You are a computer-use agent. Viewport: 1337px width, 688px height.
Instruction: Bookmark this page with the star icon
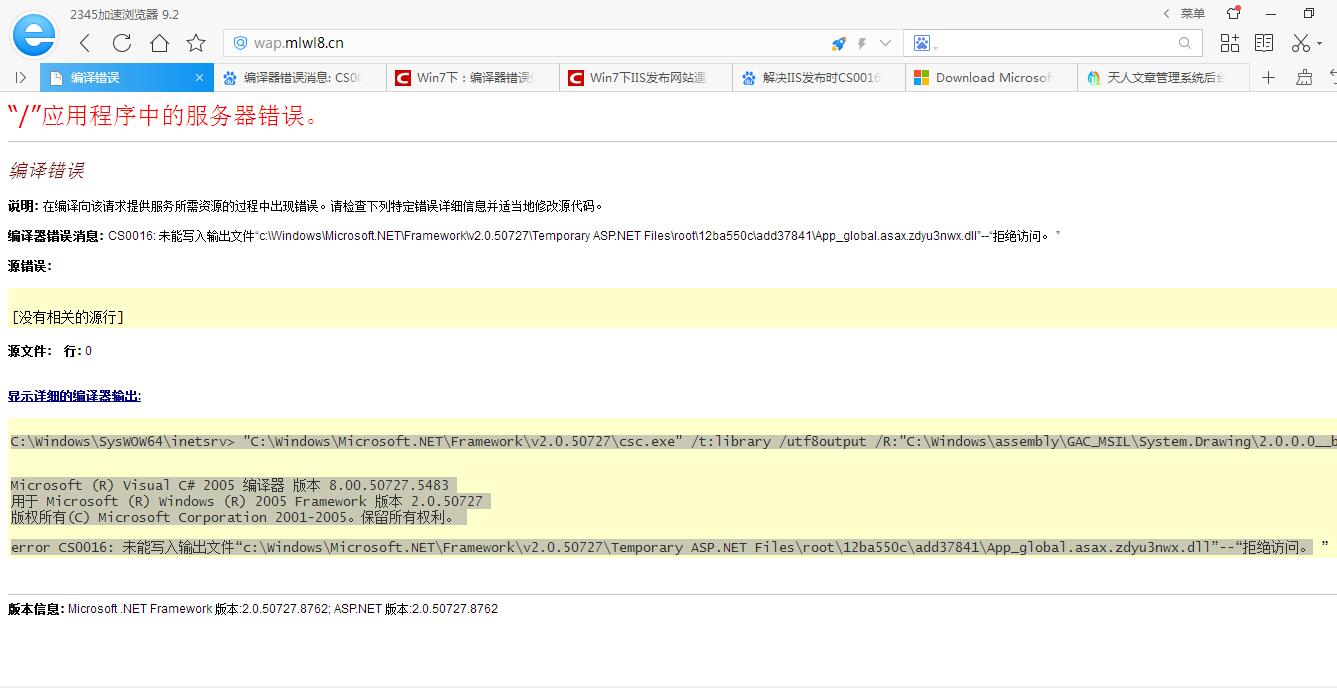[x=196, y=43]
